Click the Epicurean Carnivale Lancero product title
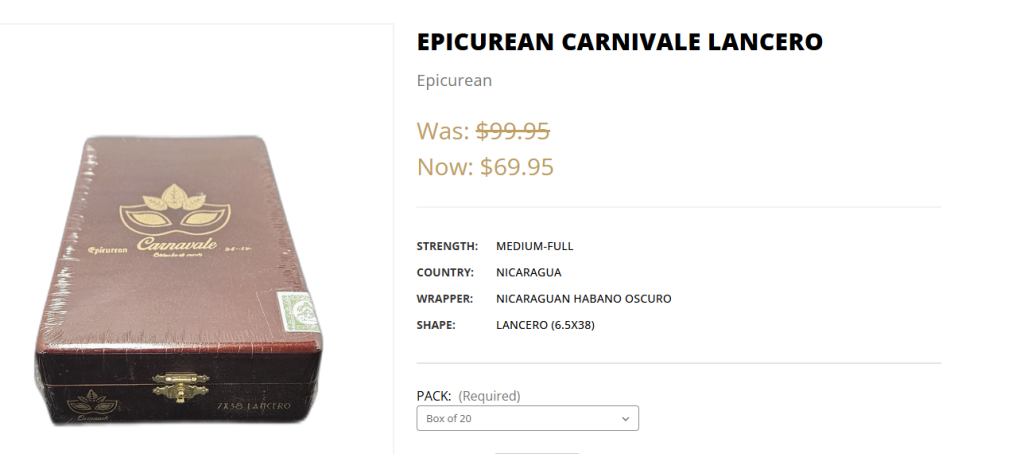 point(619,42)
